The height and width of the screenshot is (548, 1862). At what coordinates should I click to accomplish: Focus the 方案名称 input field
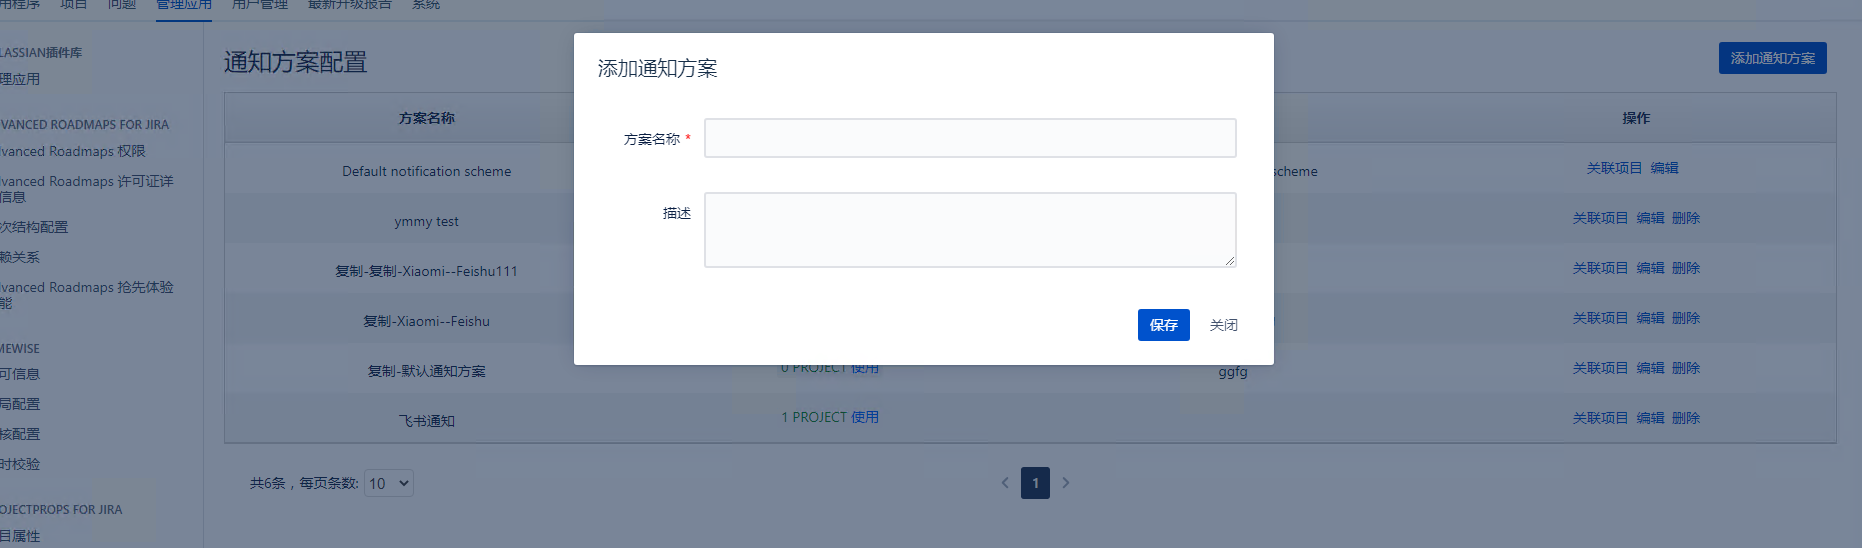click(x=969, y=138)
